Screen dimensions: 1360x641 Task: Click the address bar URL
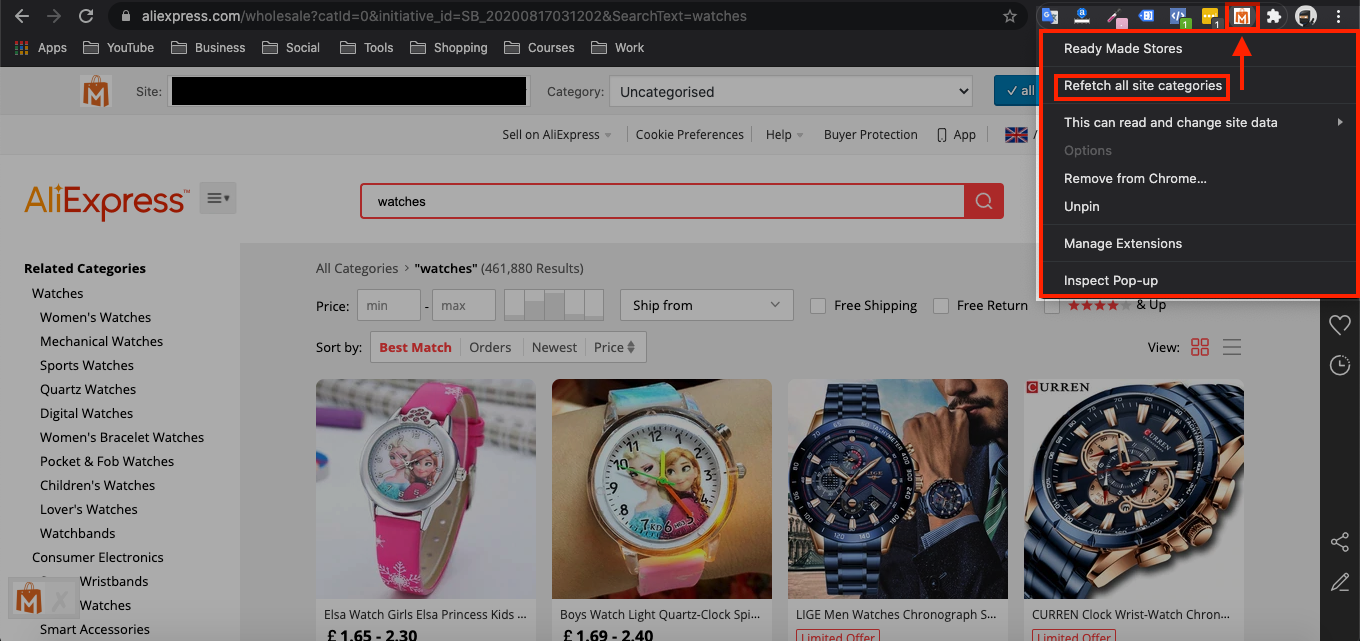[x=445, y=17]
